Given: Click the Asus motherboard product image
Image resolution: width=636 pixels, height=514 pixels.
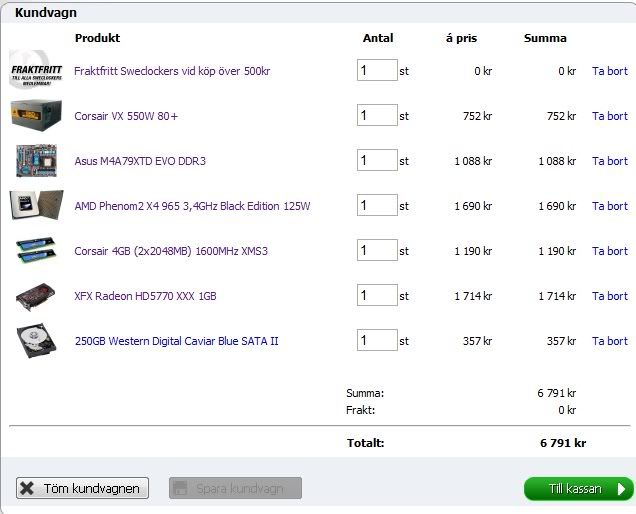Looking at the screenshot, I should click(36, 161).
